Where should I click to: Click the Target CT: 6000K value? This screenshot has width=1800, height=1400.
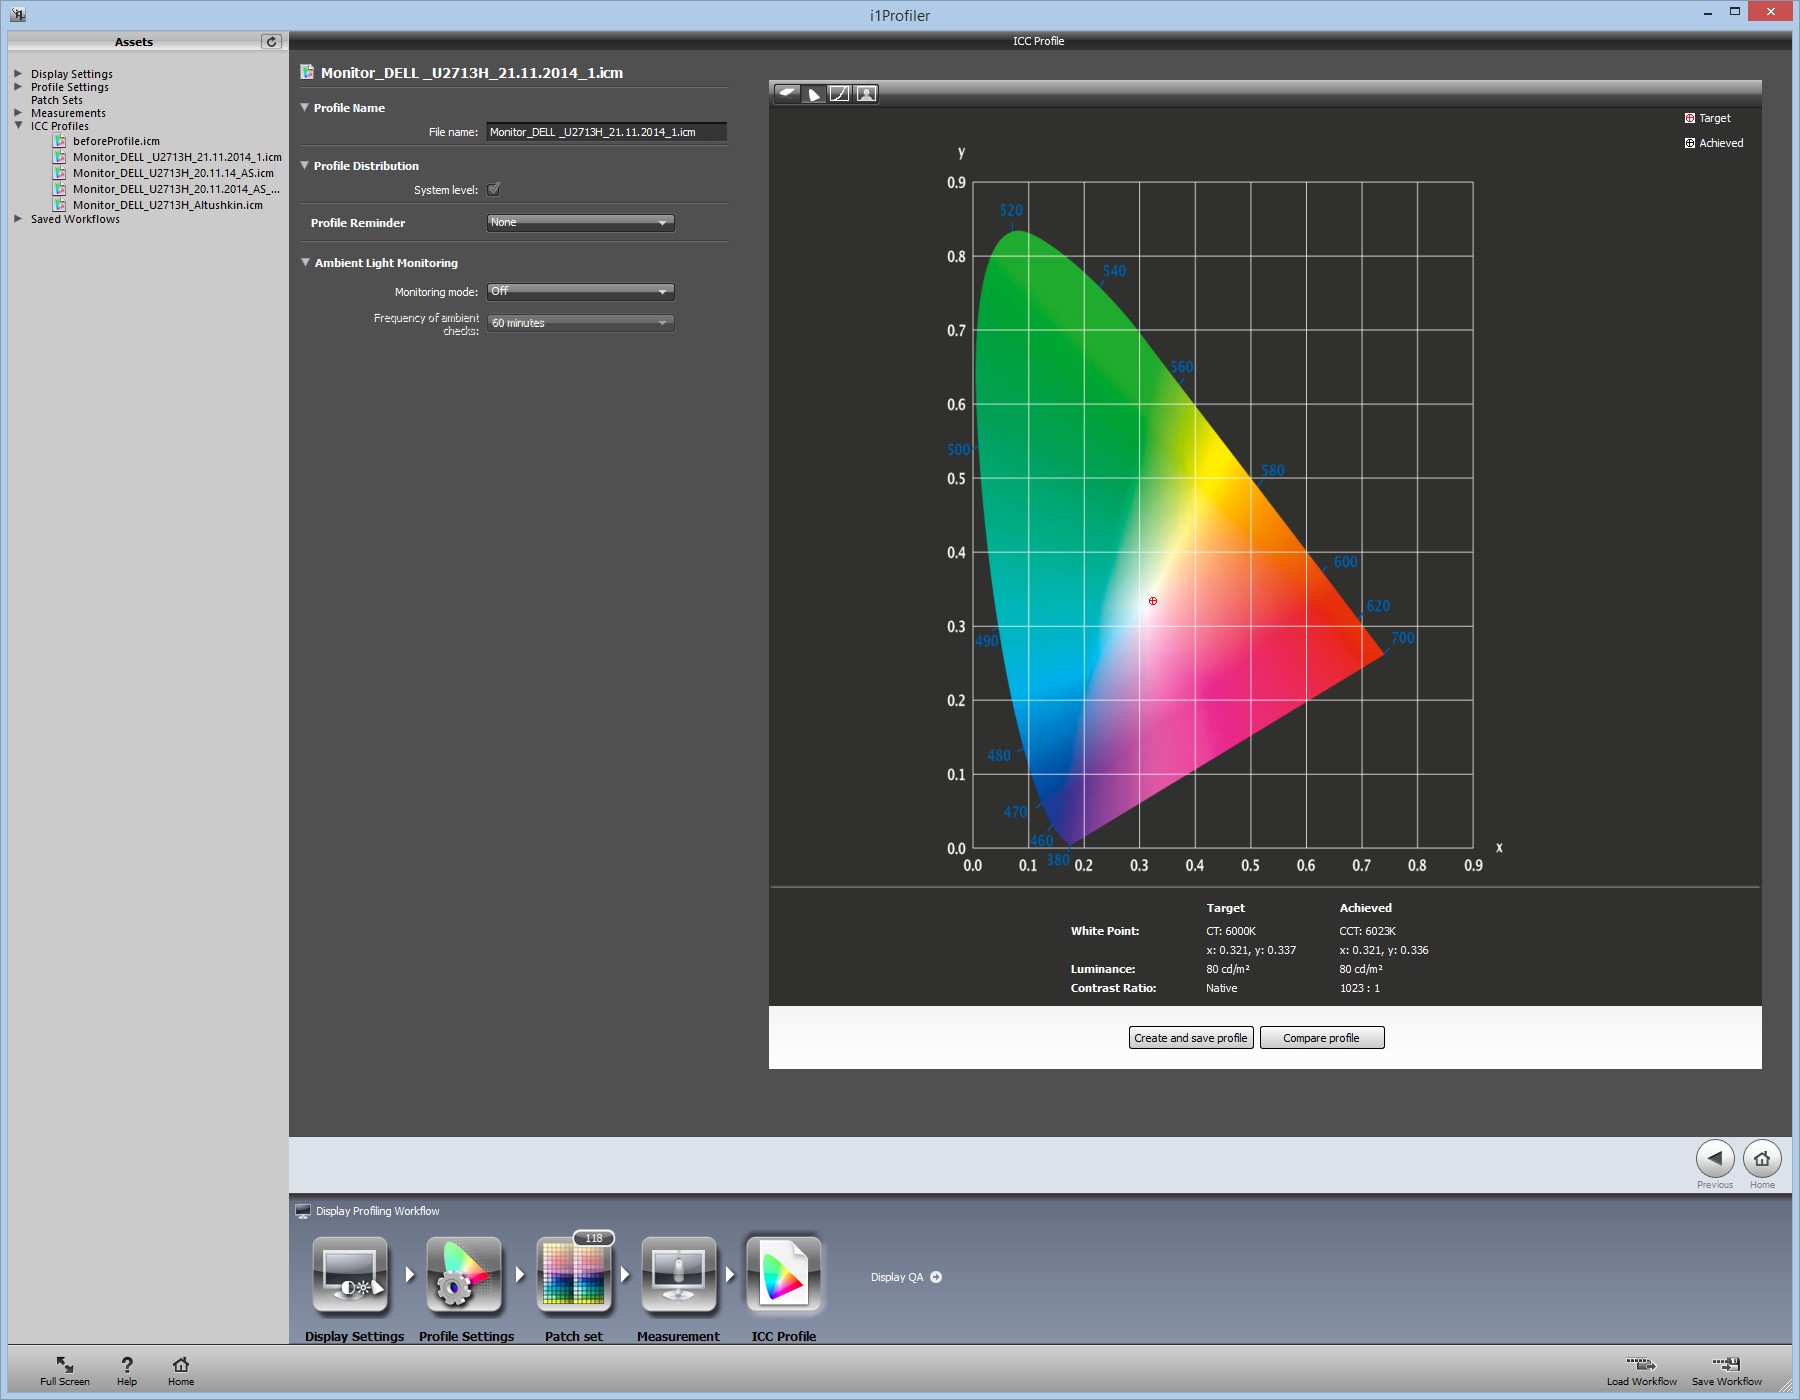pyautogui.click(x=1231, y=931)
